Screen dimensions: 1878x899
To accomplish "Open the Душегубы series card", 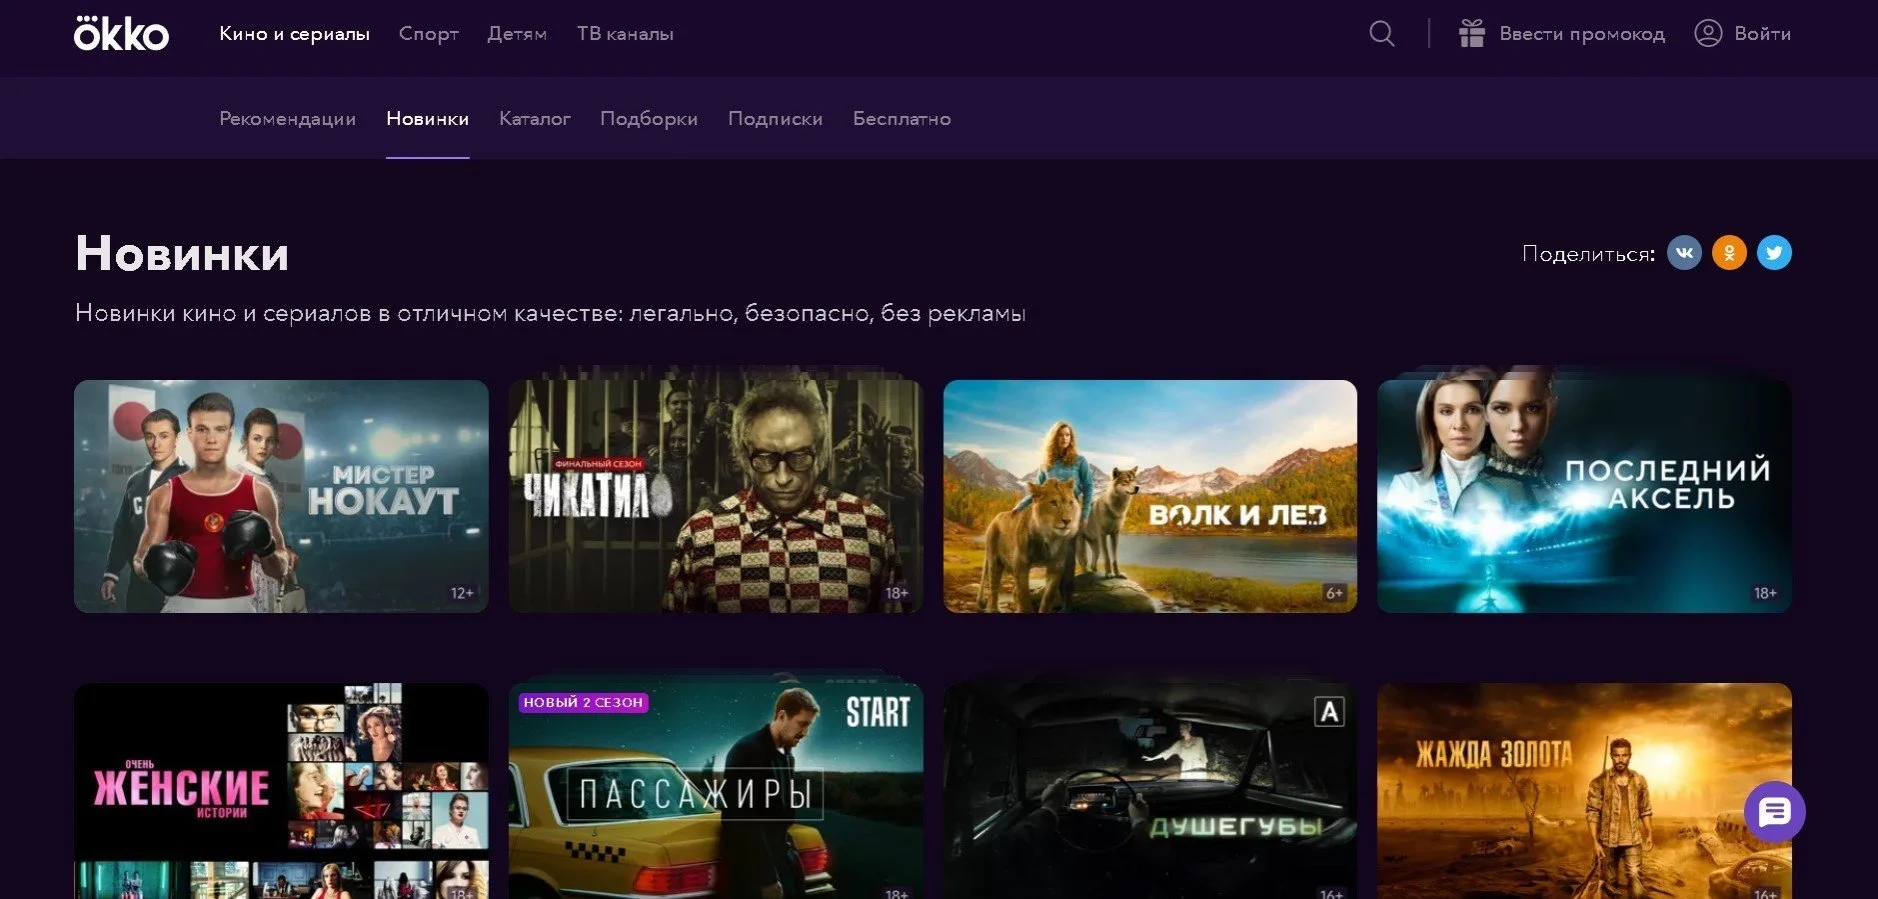I will [1150, 791].
